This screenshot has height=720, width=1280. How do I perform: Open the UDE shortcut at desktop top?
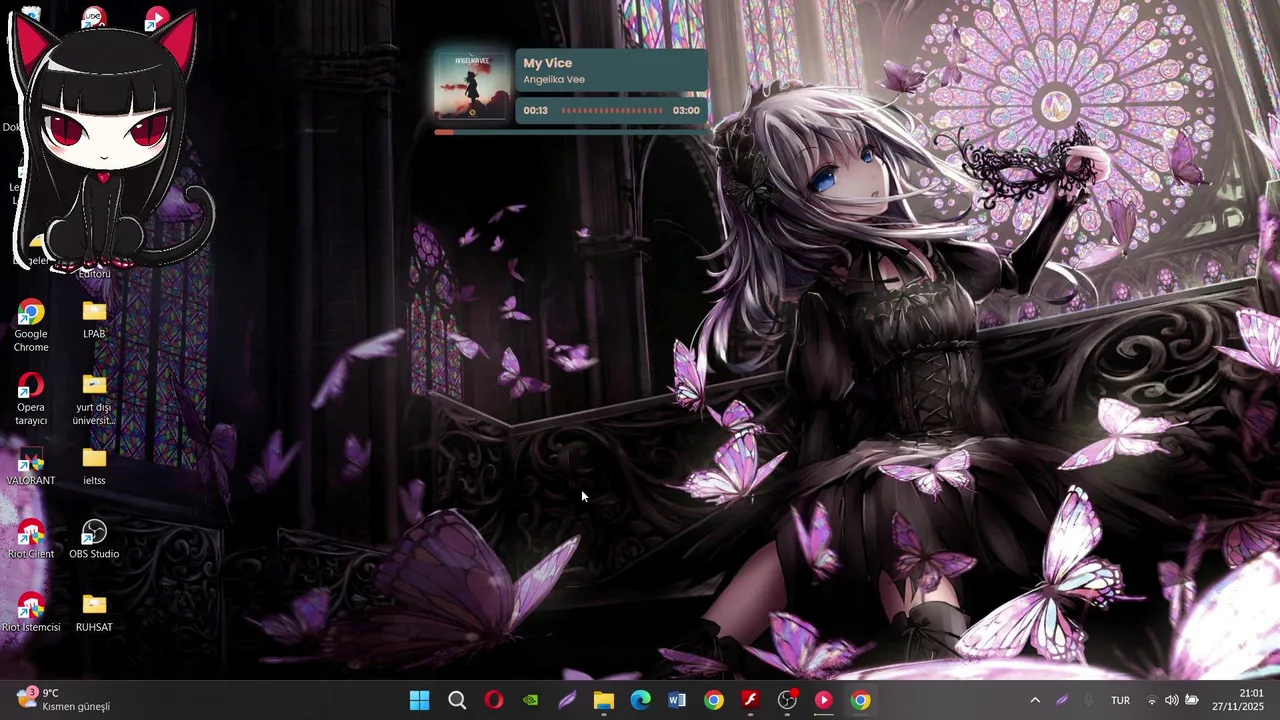tap(93, 17)
